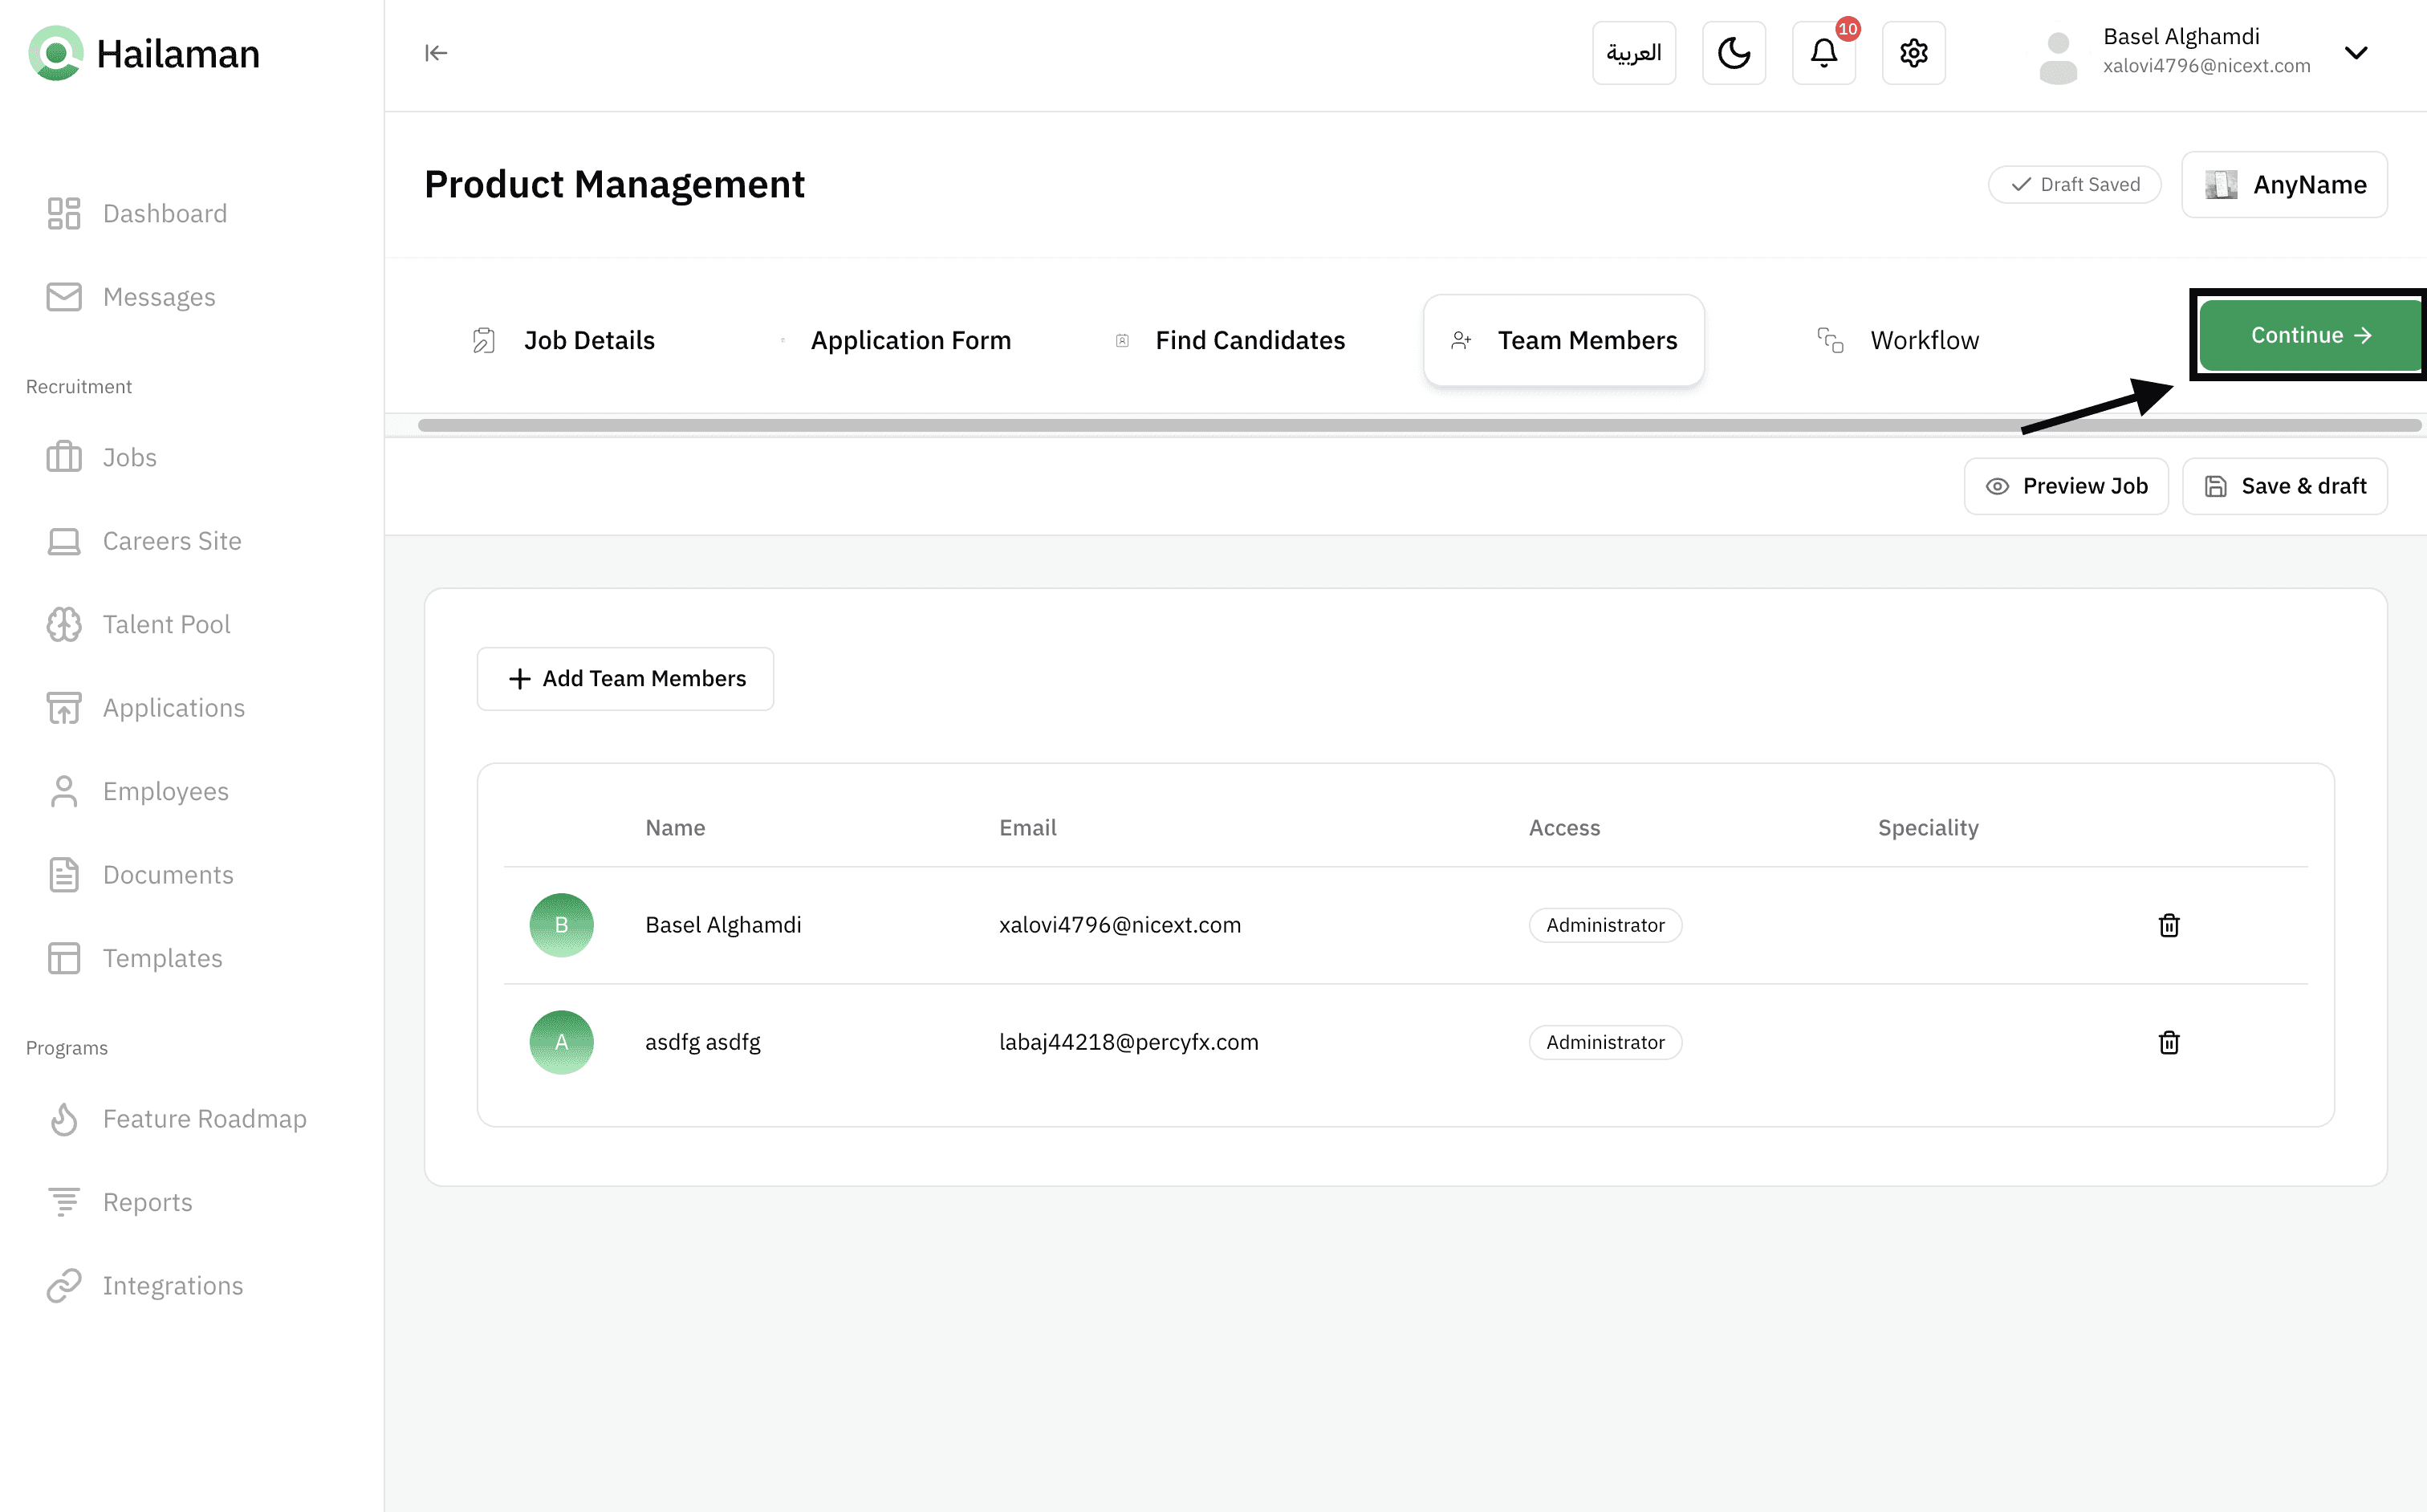The height and width of the screenshot is (1512, 2427).
Task: Click Administrator access badge for Basel
Action: 1604,925
